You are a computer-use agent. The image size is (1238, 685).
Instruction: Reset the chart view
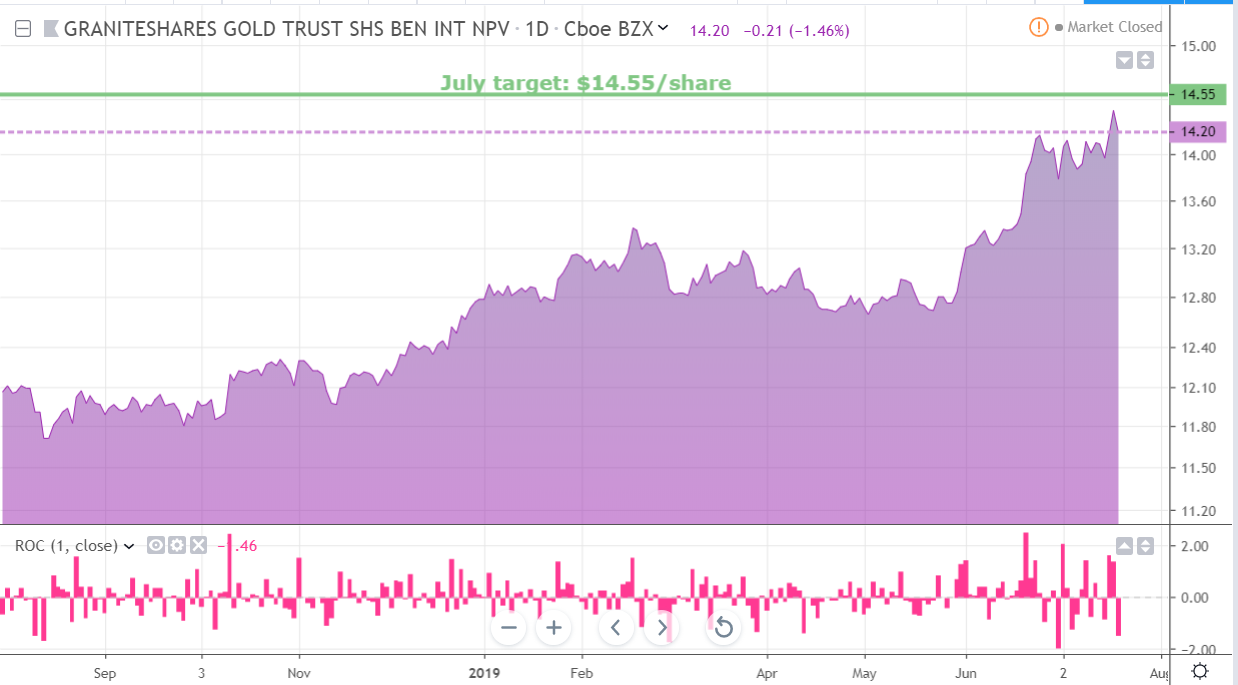point(724,628)
